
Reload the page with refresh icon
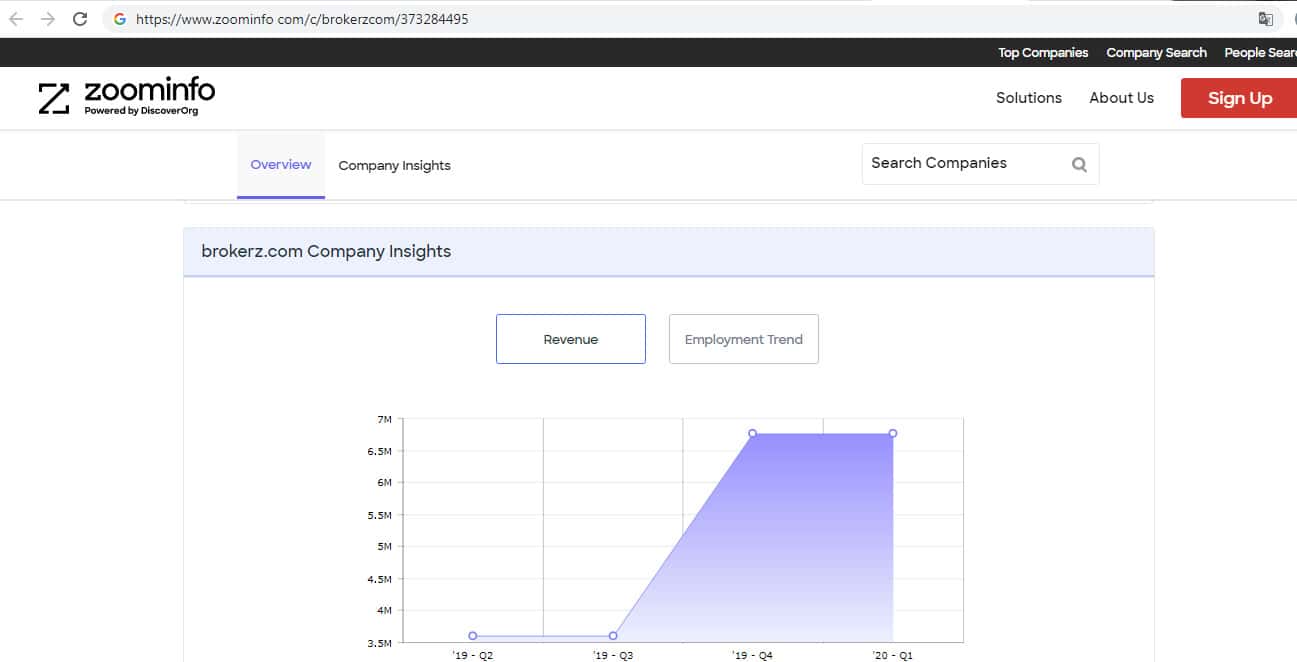[80, 19]
